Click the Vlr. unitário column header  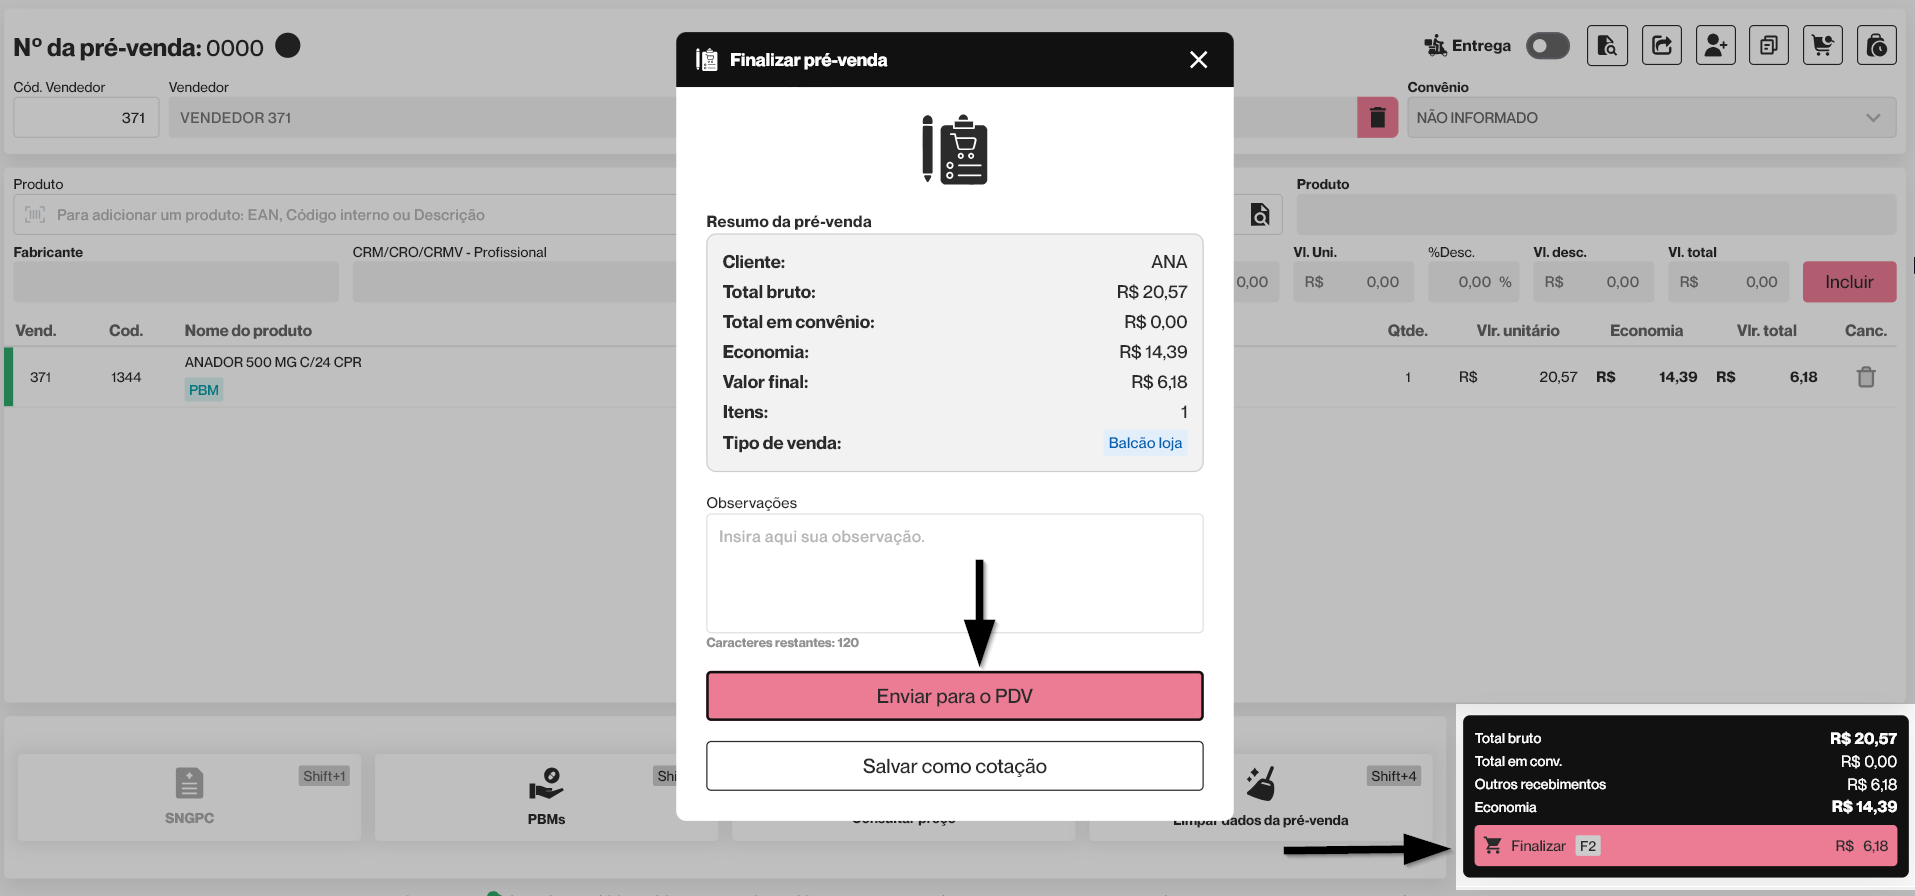(x=1518, y=331)
